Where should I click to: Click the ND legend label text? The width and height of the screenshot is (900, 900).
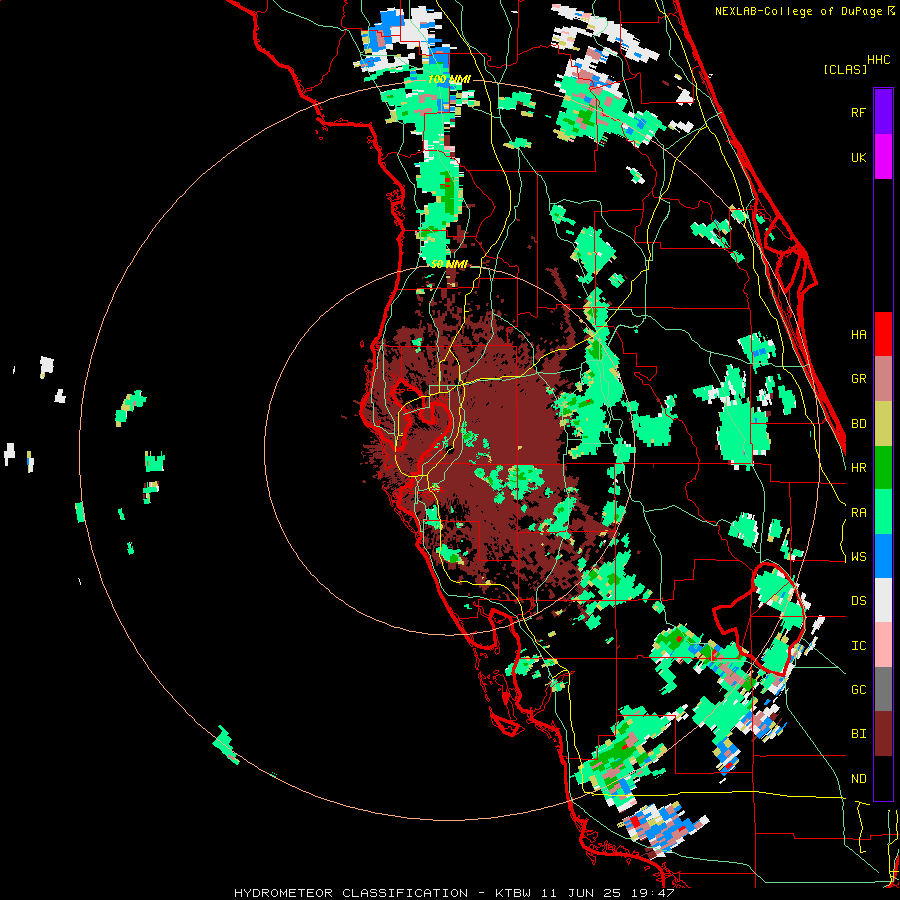coord(858,779)
